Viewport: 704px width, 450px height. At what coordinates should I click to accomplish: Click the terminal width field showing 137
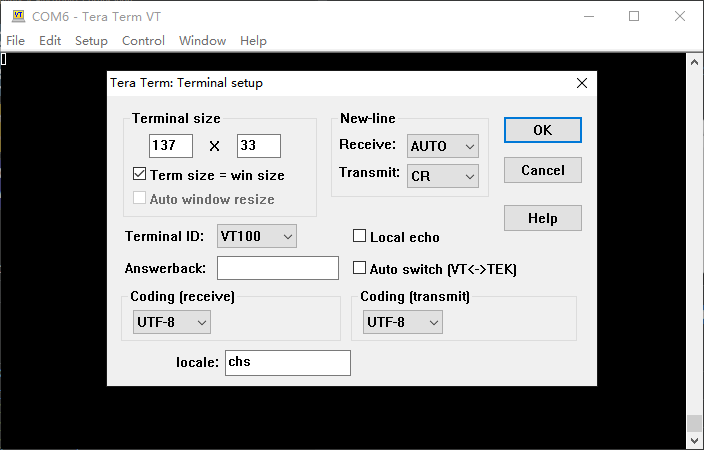(x=171, y=146)
